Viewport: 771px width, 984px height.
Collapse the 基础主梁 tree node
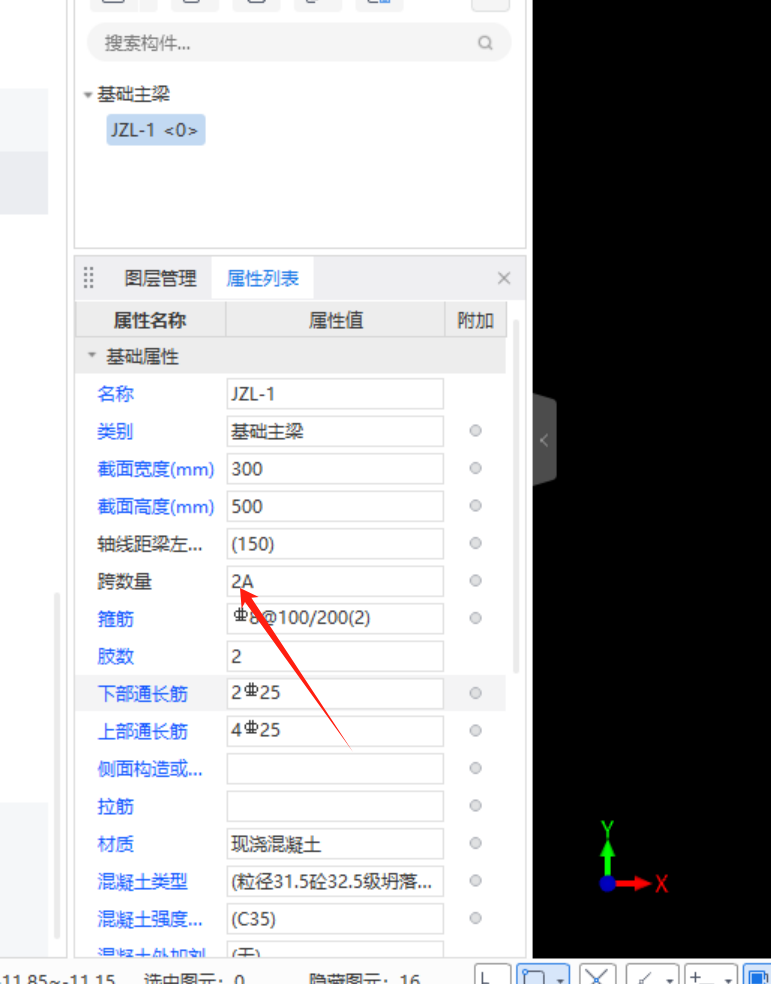click(x=88, y=95)
